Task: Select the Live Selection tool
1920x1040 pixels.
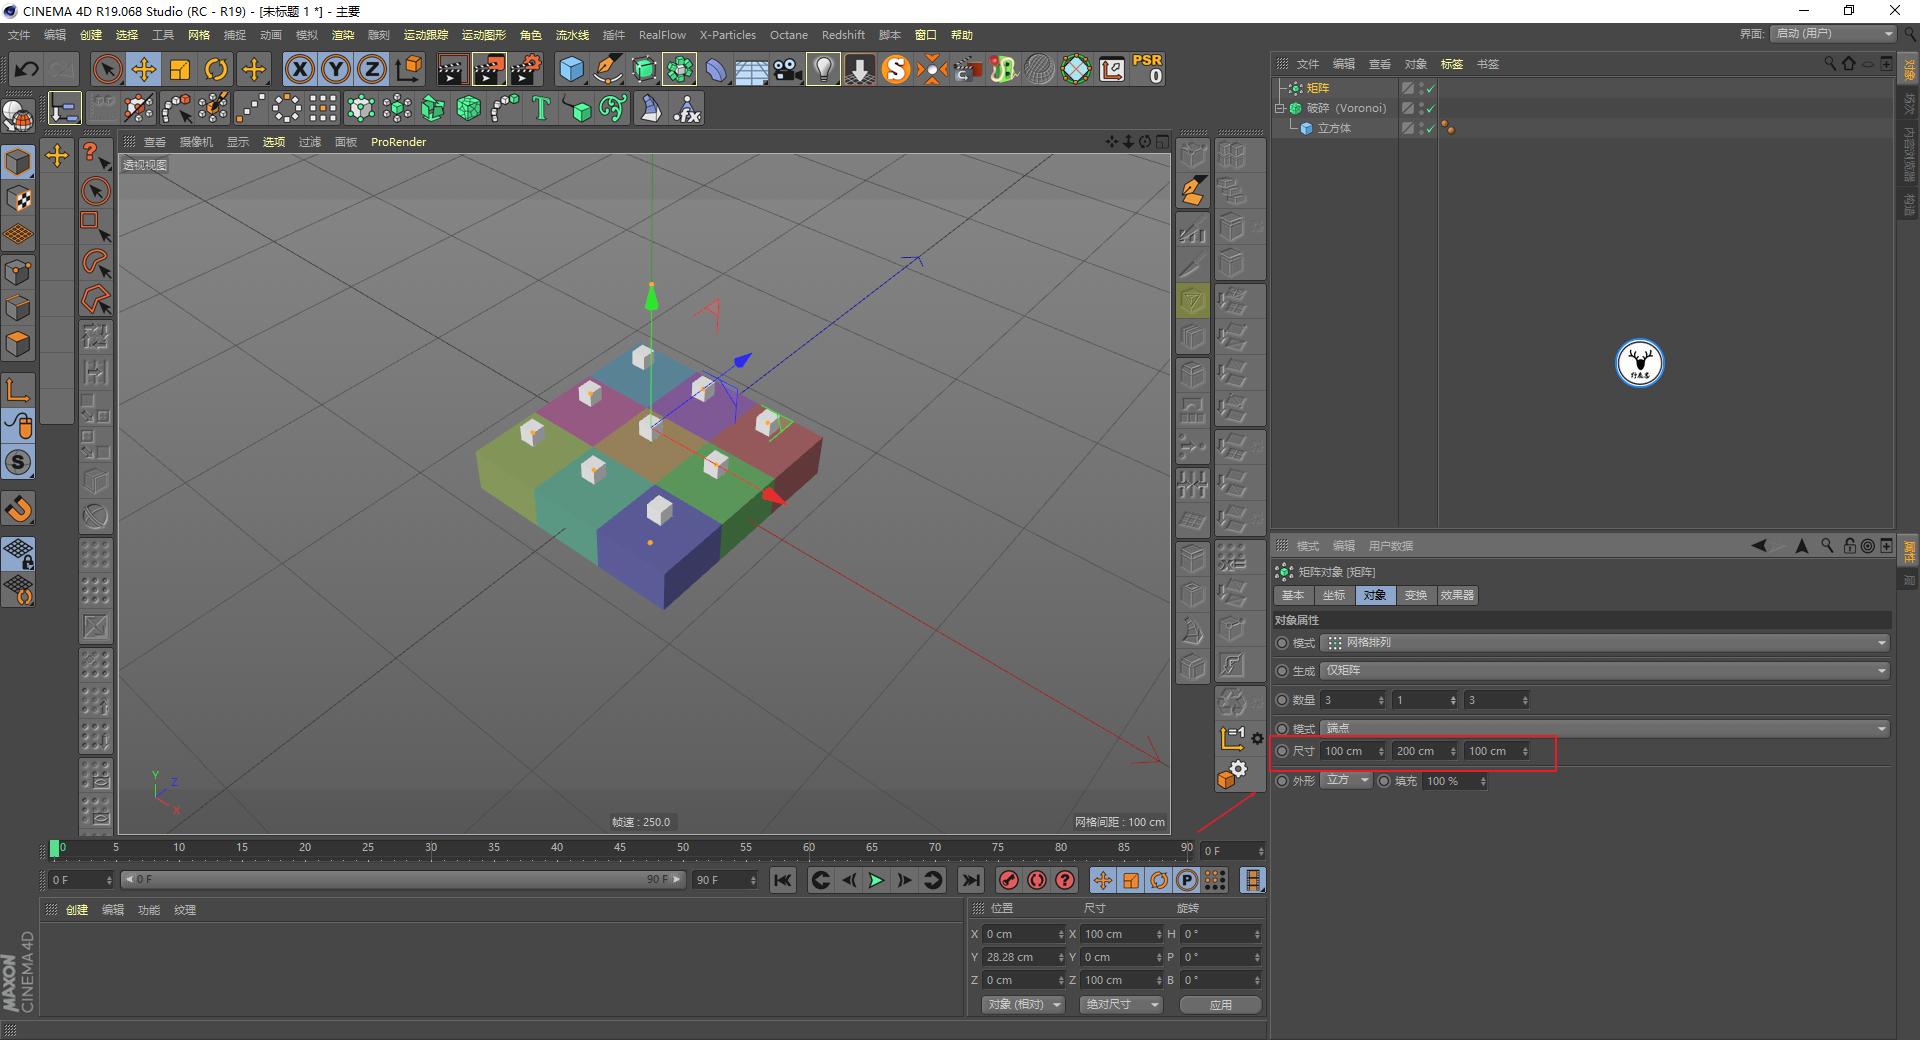Action: pyautogui.click(x=106, y=68)
